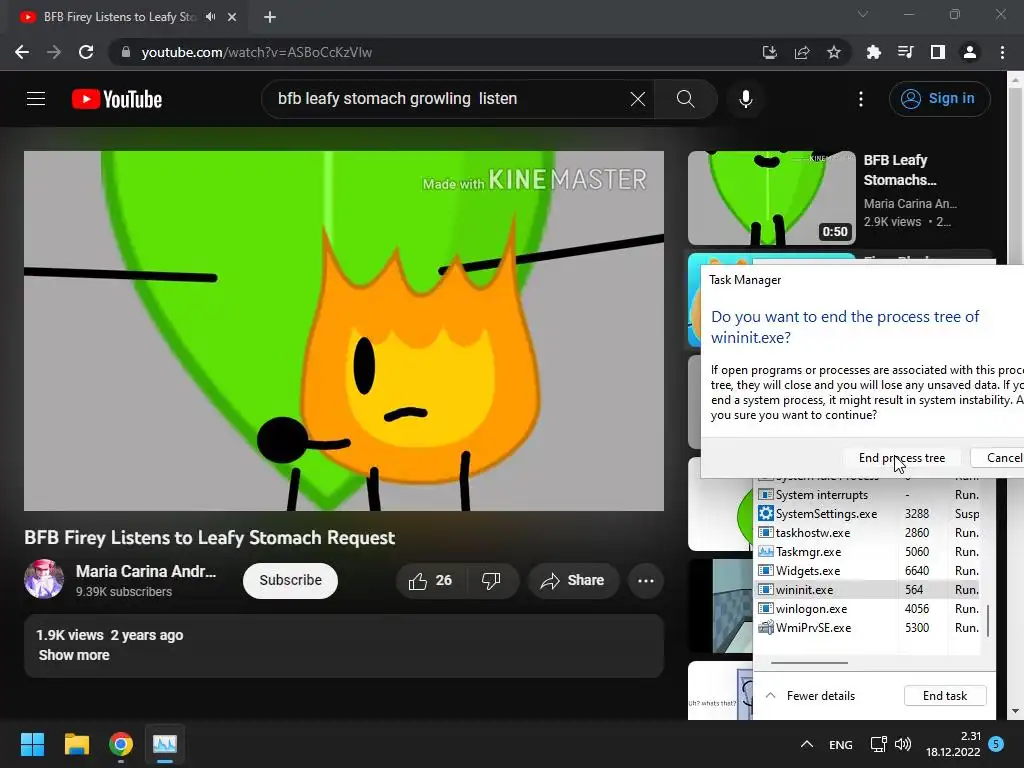The height and width of the screenshot is (768, 1024).
Task: Click End task in Task Manager
Action: (x=945, y=696)
